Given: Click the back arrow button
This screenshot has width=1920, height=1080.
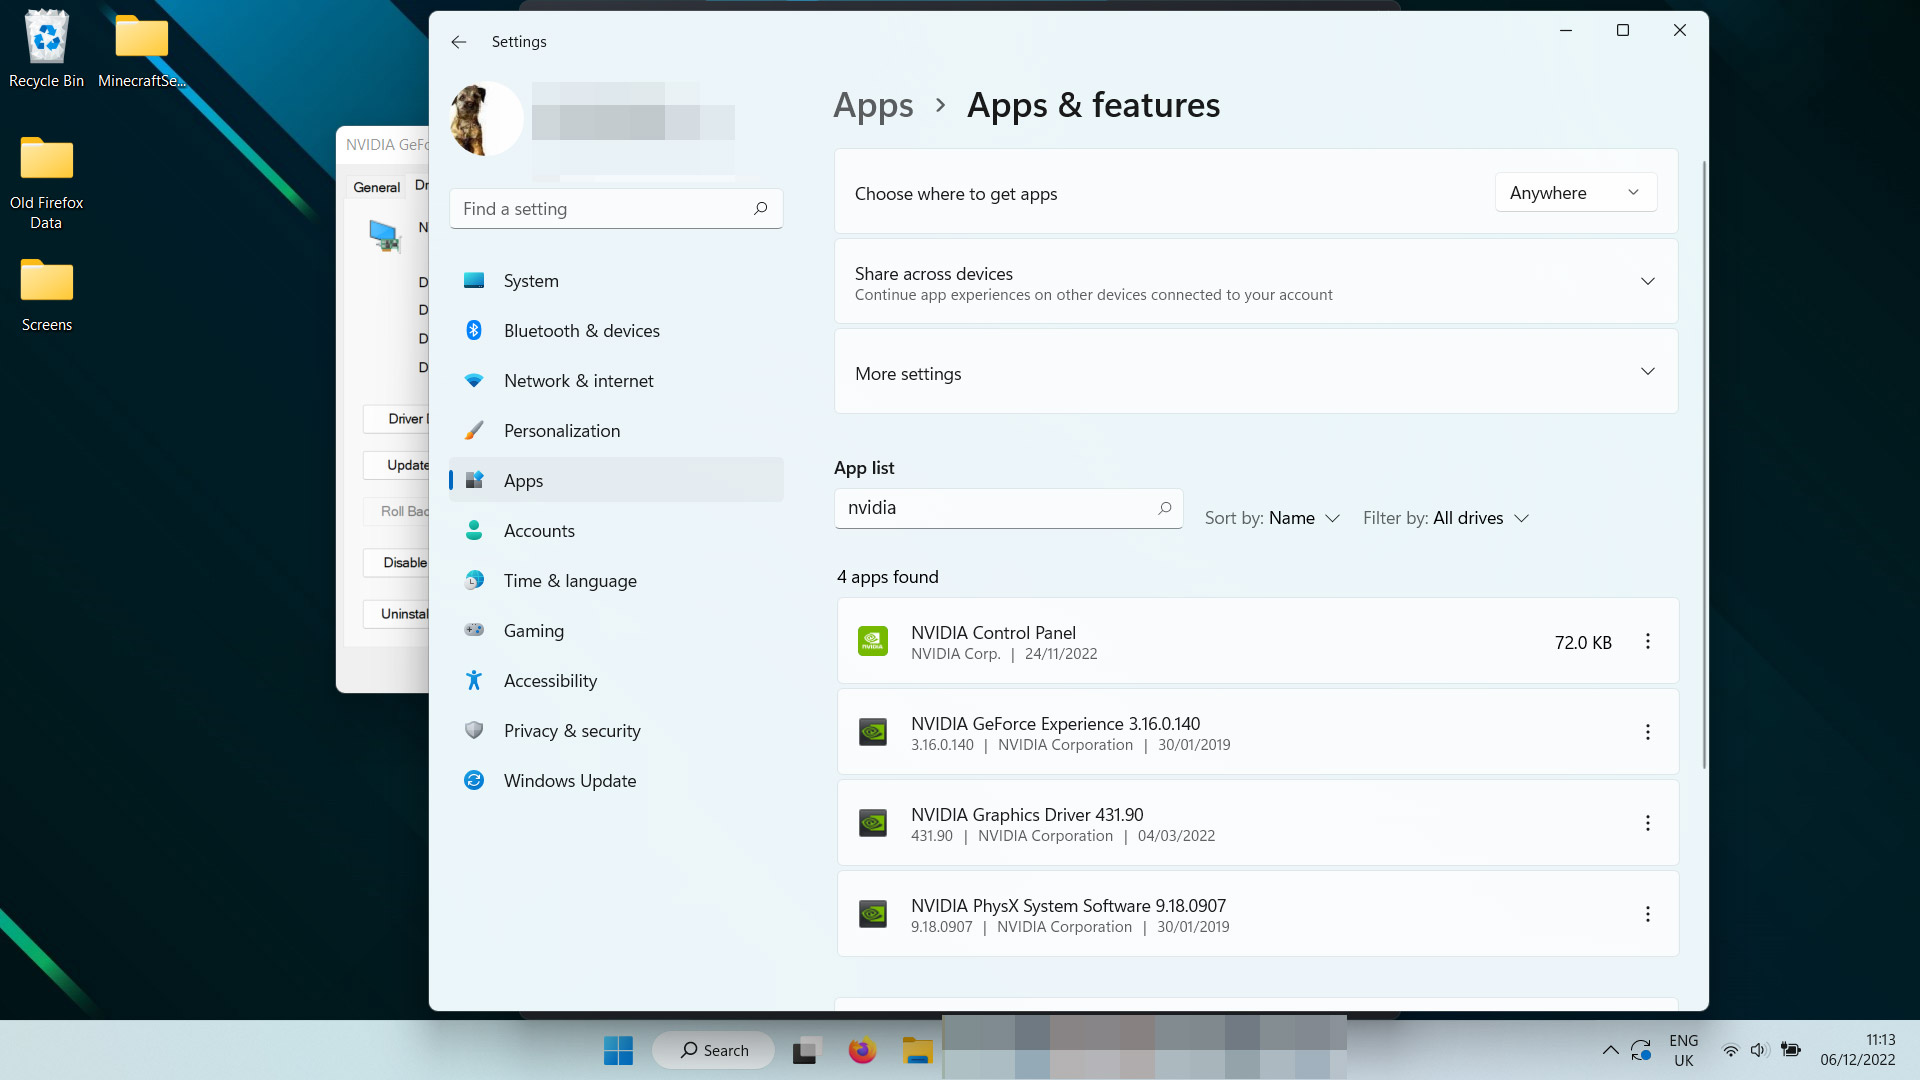Looking at the screenshot, I should pos(459,41).
